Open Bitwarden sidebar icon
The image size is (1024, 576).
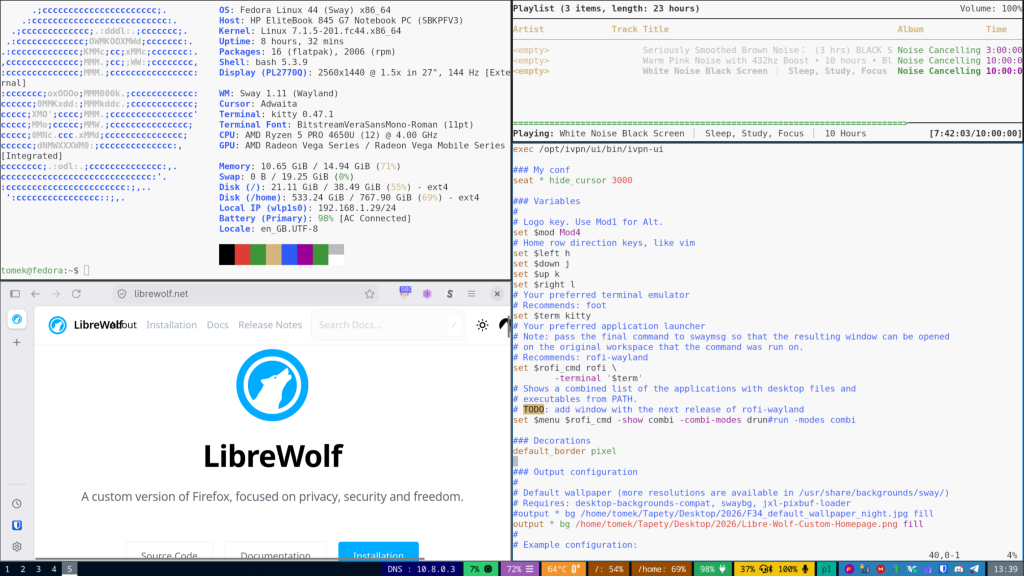(17, 525)
